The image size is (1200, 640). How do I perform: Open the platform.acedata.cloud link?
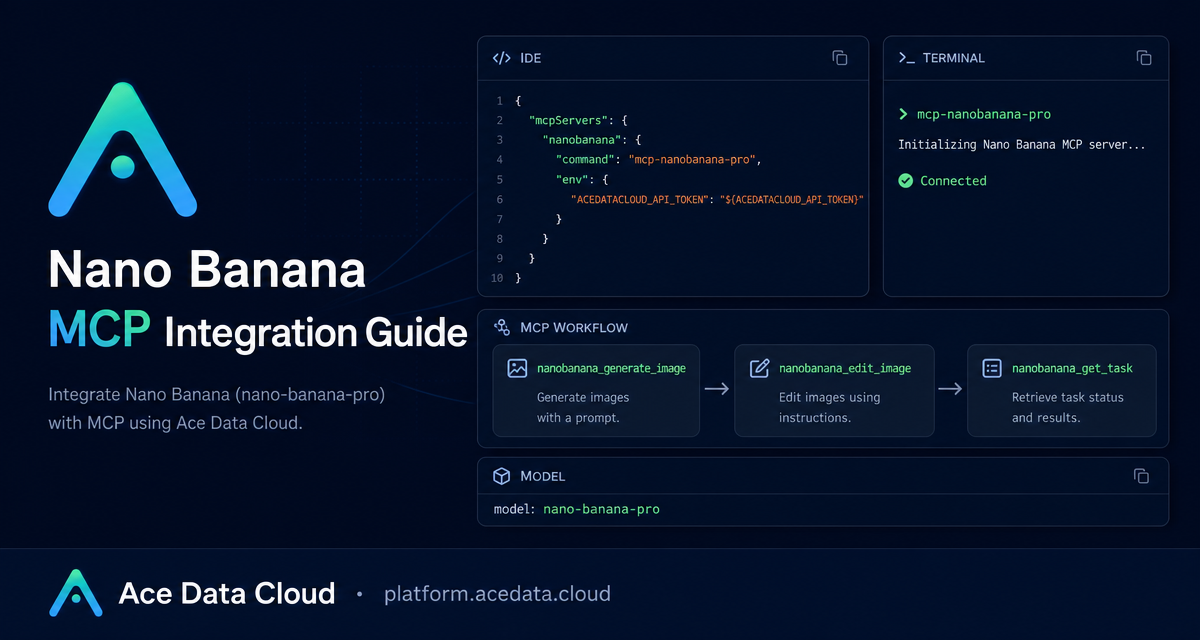497,594
